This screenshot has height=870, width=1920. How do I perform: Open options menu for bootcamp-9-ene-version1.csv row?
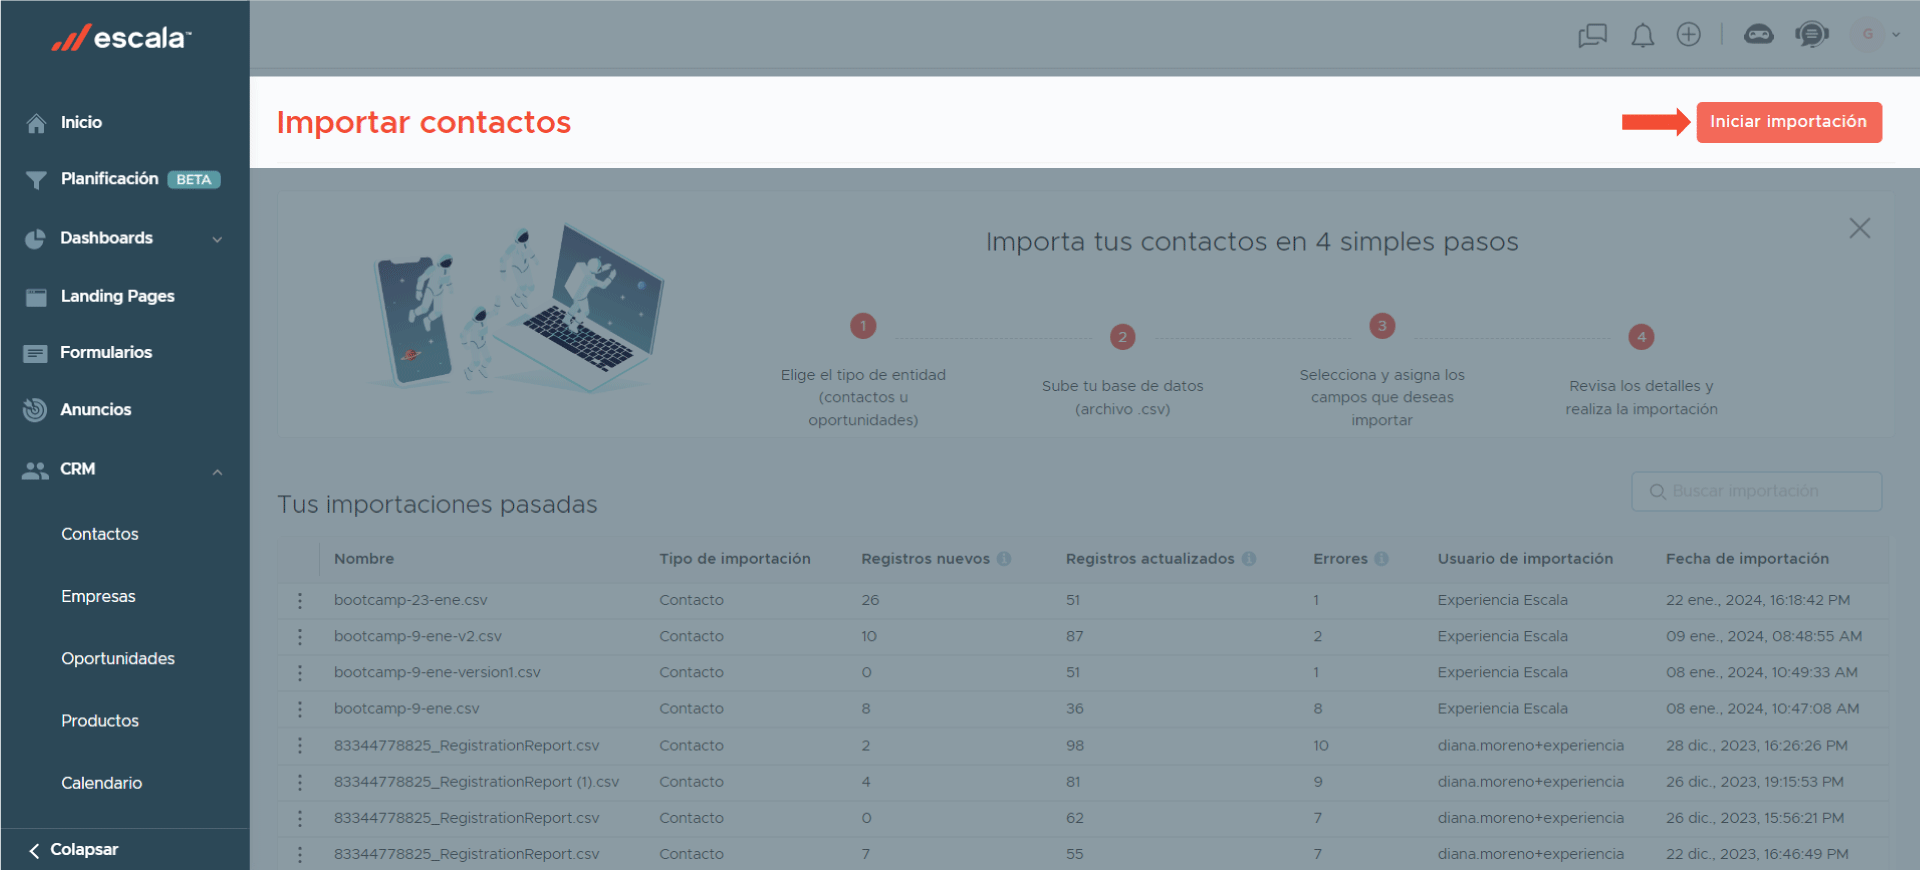click(299, 672)
